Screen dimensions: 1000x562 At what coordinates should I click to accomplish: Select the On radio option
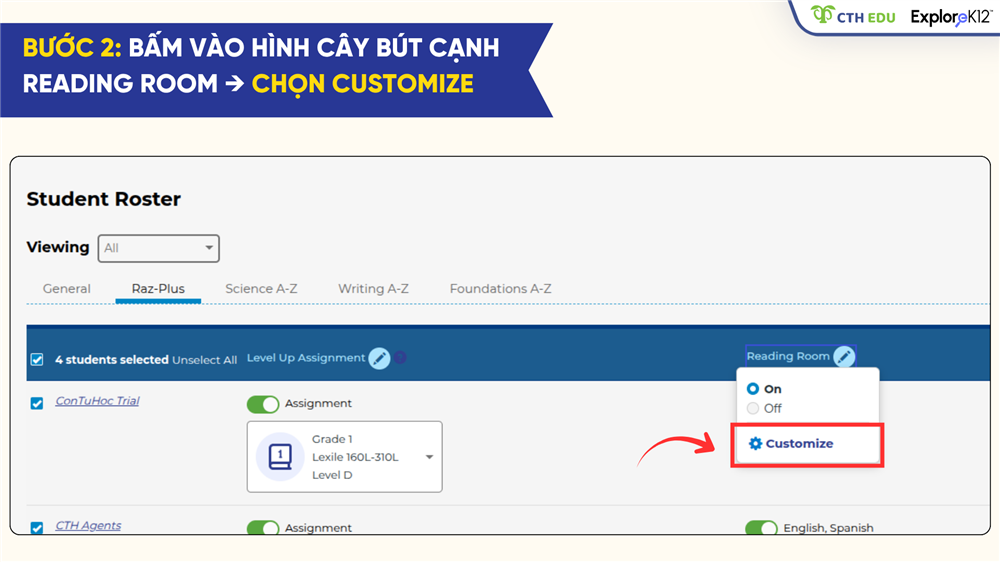[753, 388]
